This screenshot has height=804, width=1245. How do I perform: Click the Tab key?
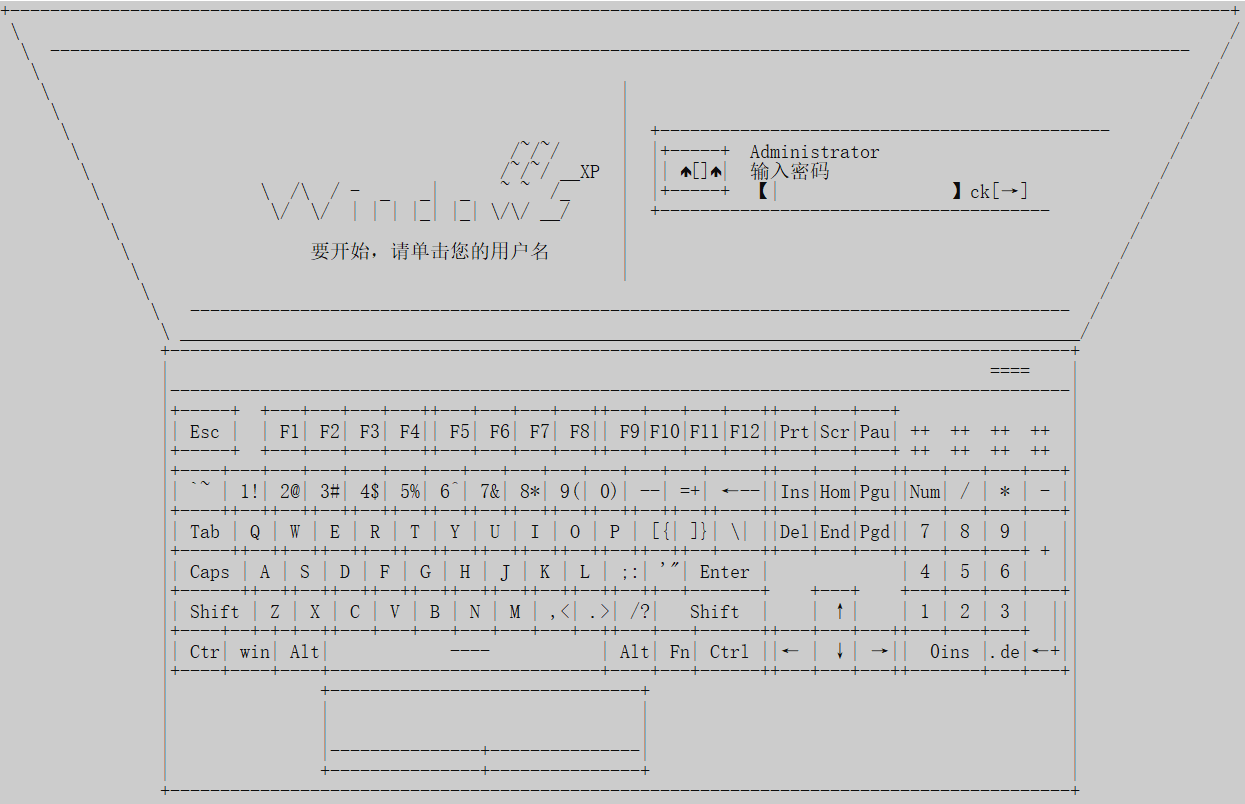pyautogui.click(x=205, y=532)
